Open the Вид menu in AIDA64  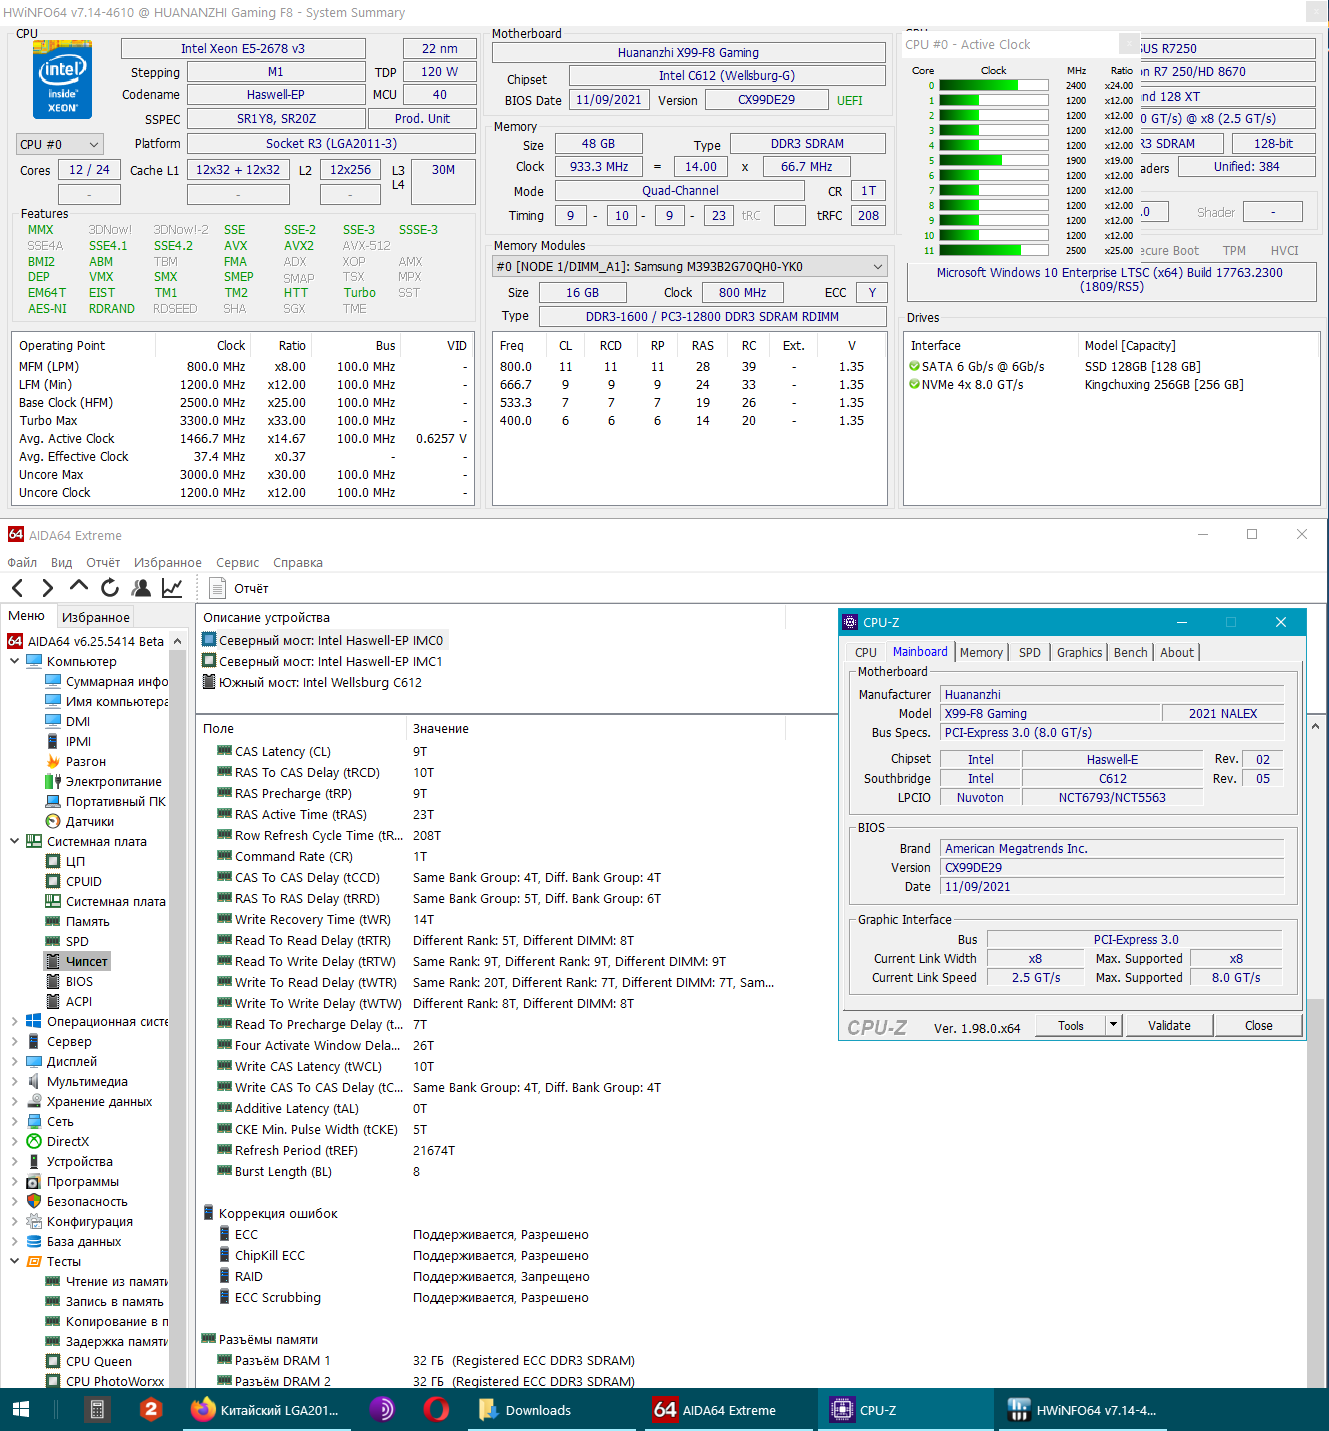(x=62, y=562)
